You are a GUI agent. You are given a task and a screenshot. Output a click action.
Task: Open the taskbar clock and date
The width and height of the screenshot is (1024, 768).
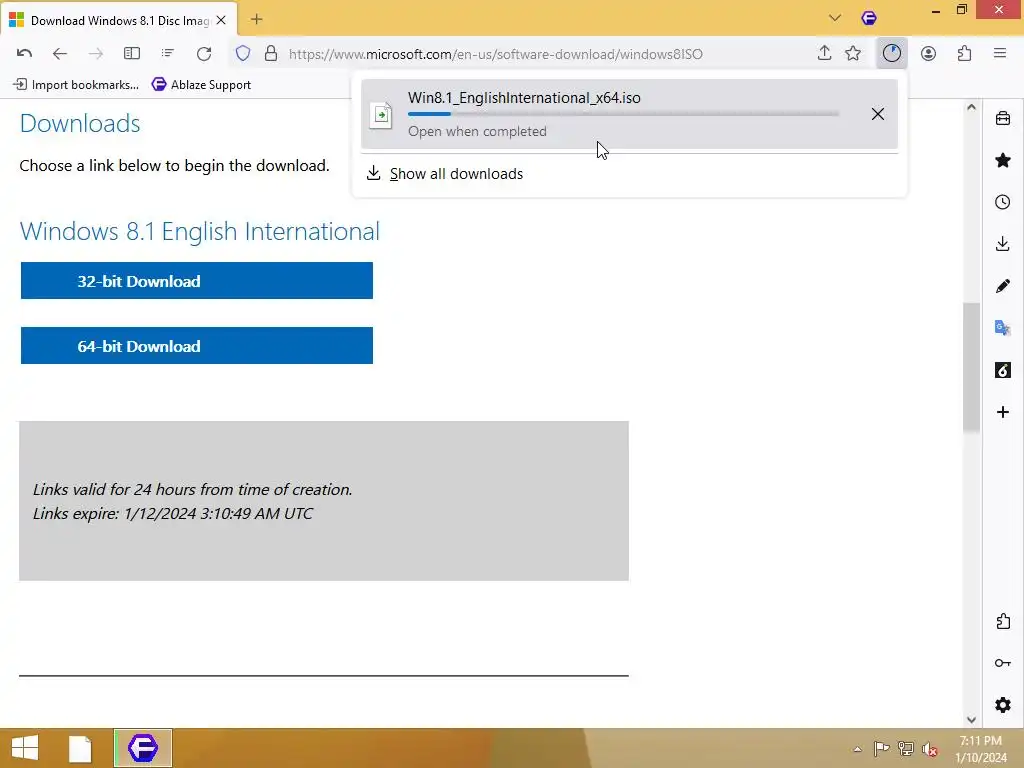point(981,749)
